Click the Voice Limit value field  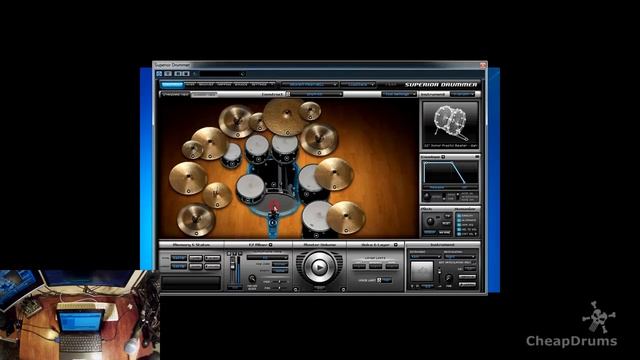click(386, 280)
